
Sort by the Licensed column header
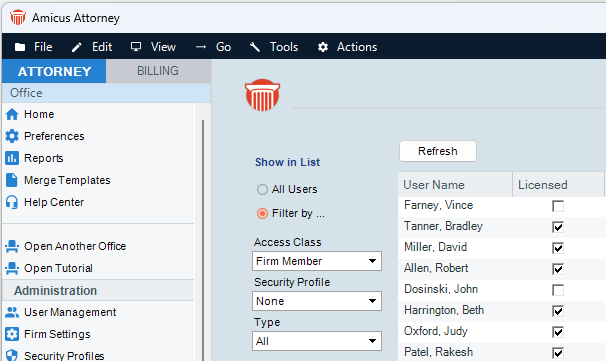[x=558, y=185]
